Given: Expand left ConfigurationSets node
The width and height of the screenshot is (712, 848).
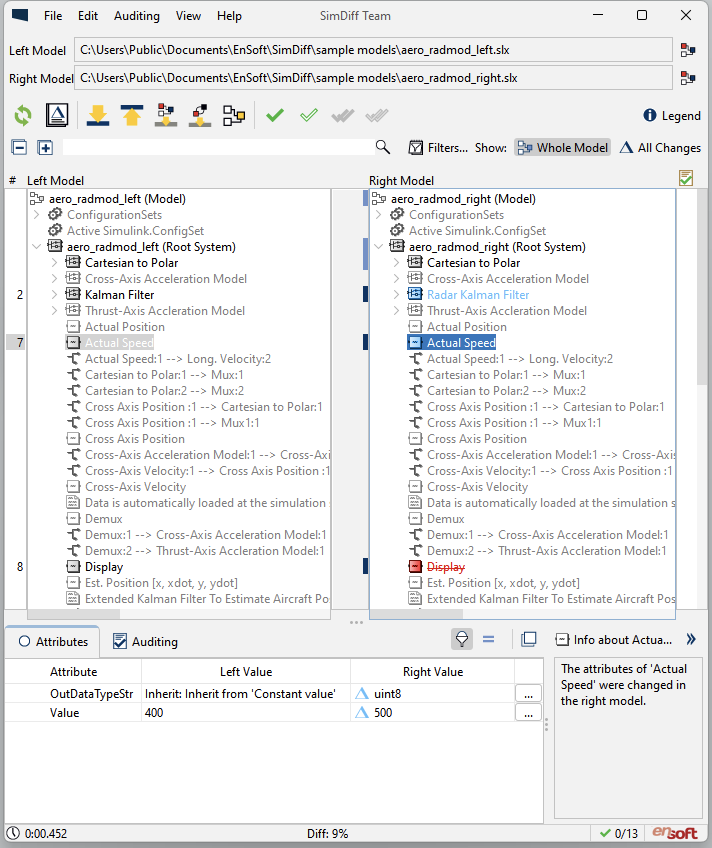Looking at the screenshot, I should click(37, 215).
